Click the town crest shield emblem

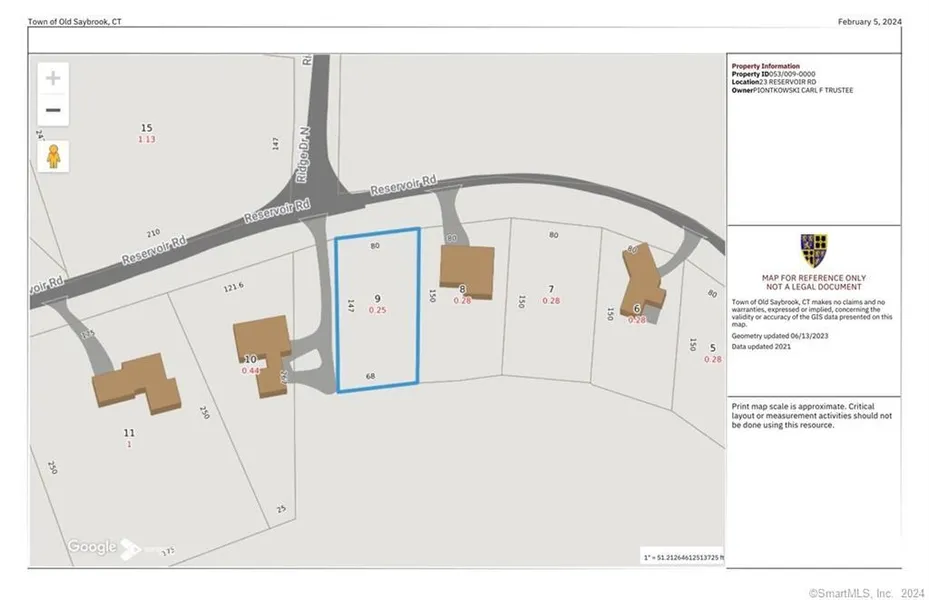click(x=813, y=249)
